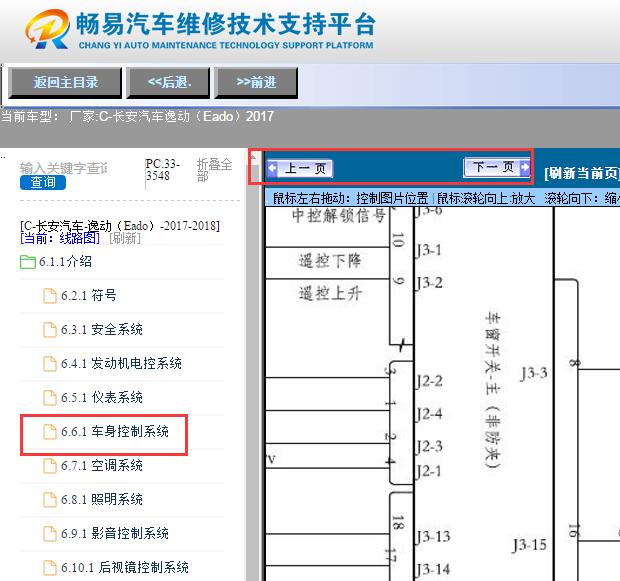Open 6.4.1 发动机电控系统 document
Image resolution: width=620 pixels, height=581 pixels.
click(121, 363)
